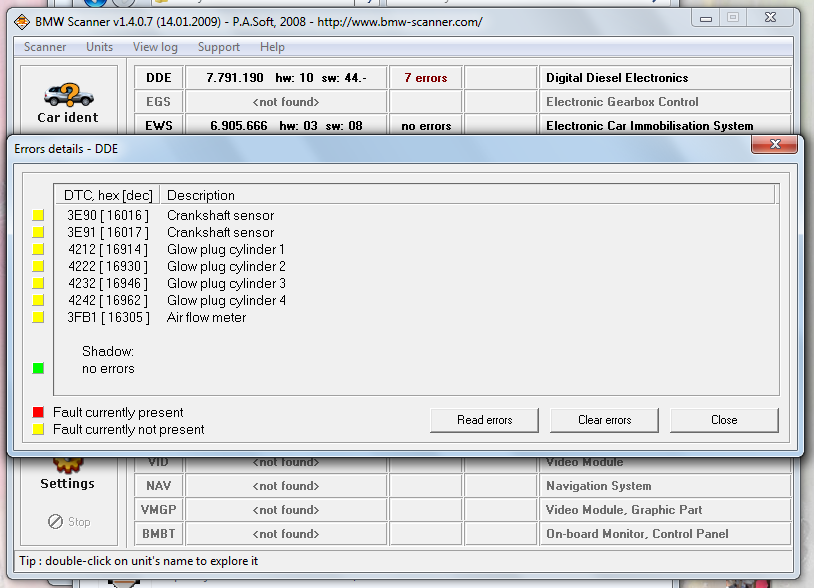The height and width of the screenshot is (588, 814).
Task: Click the VID unit name cell
Action: (x=159, y=463)
